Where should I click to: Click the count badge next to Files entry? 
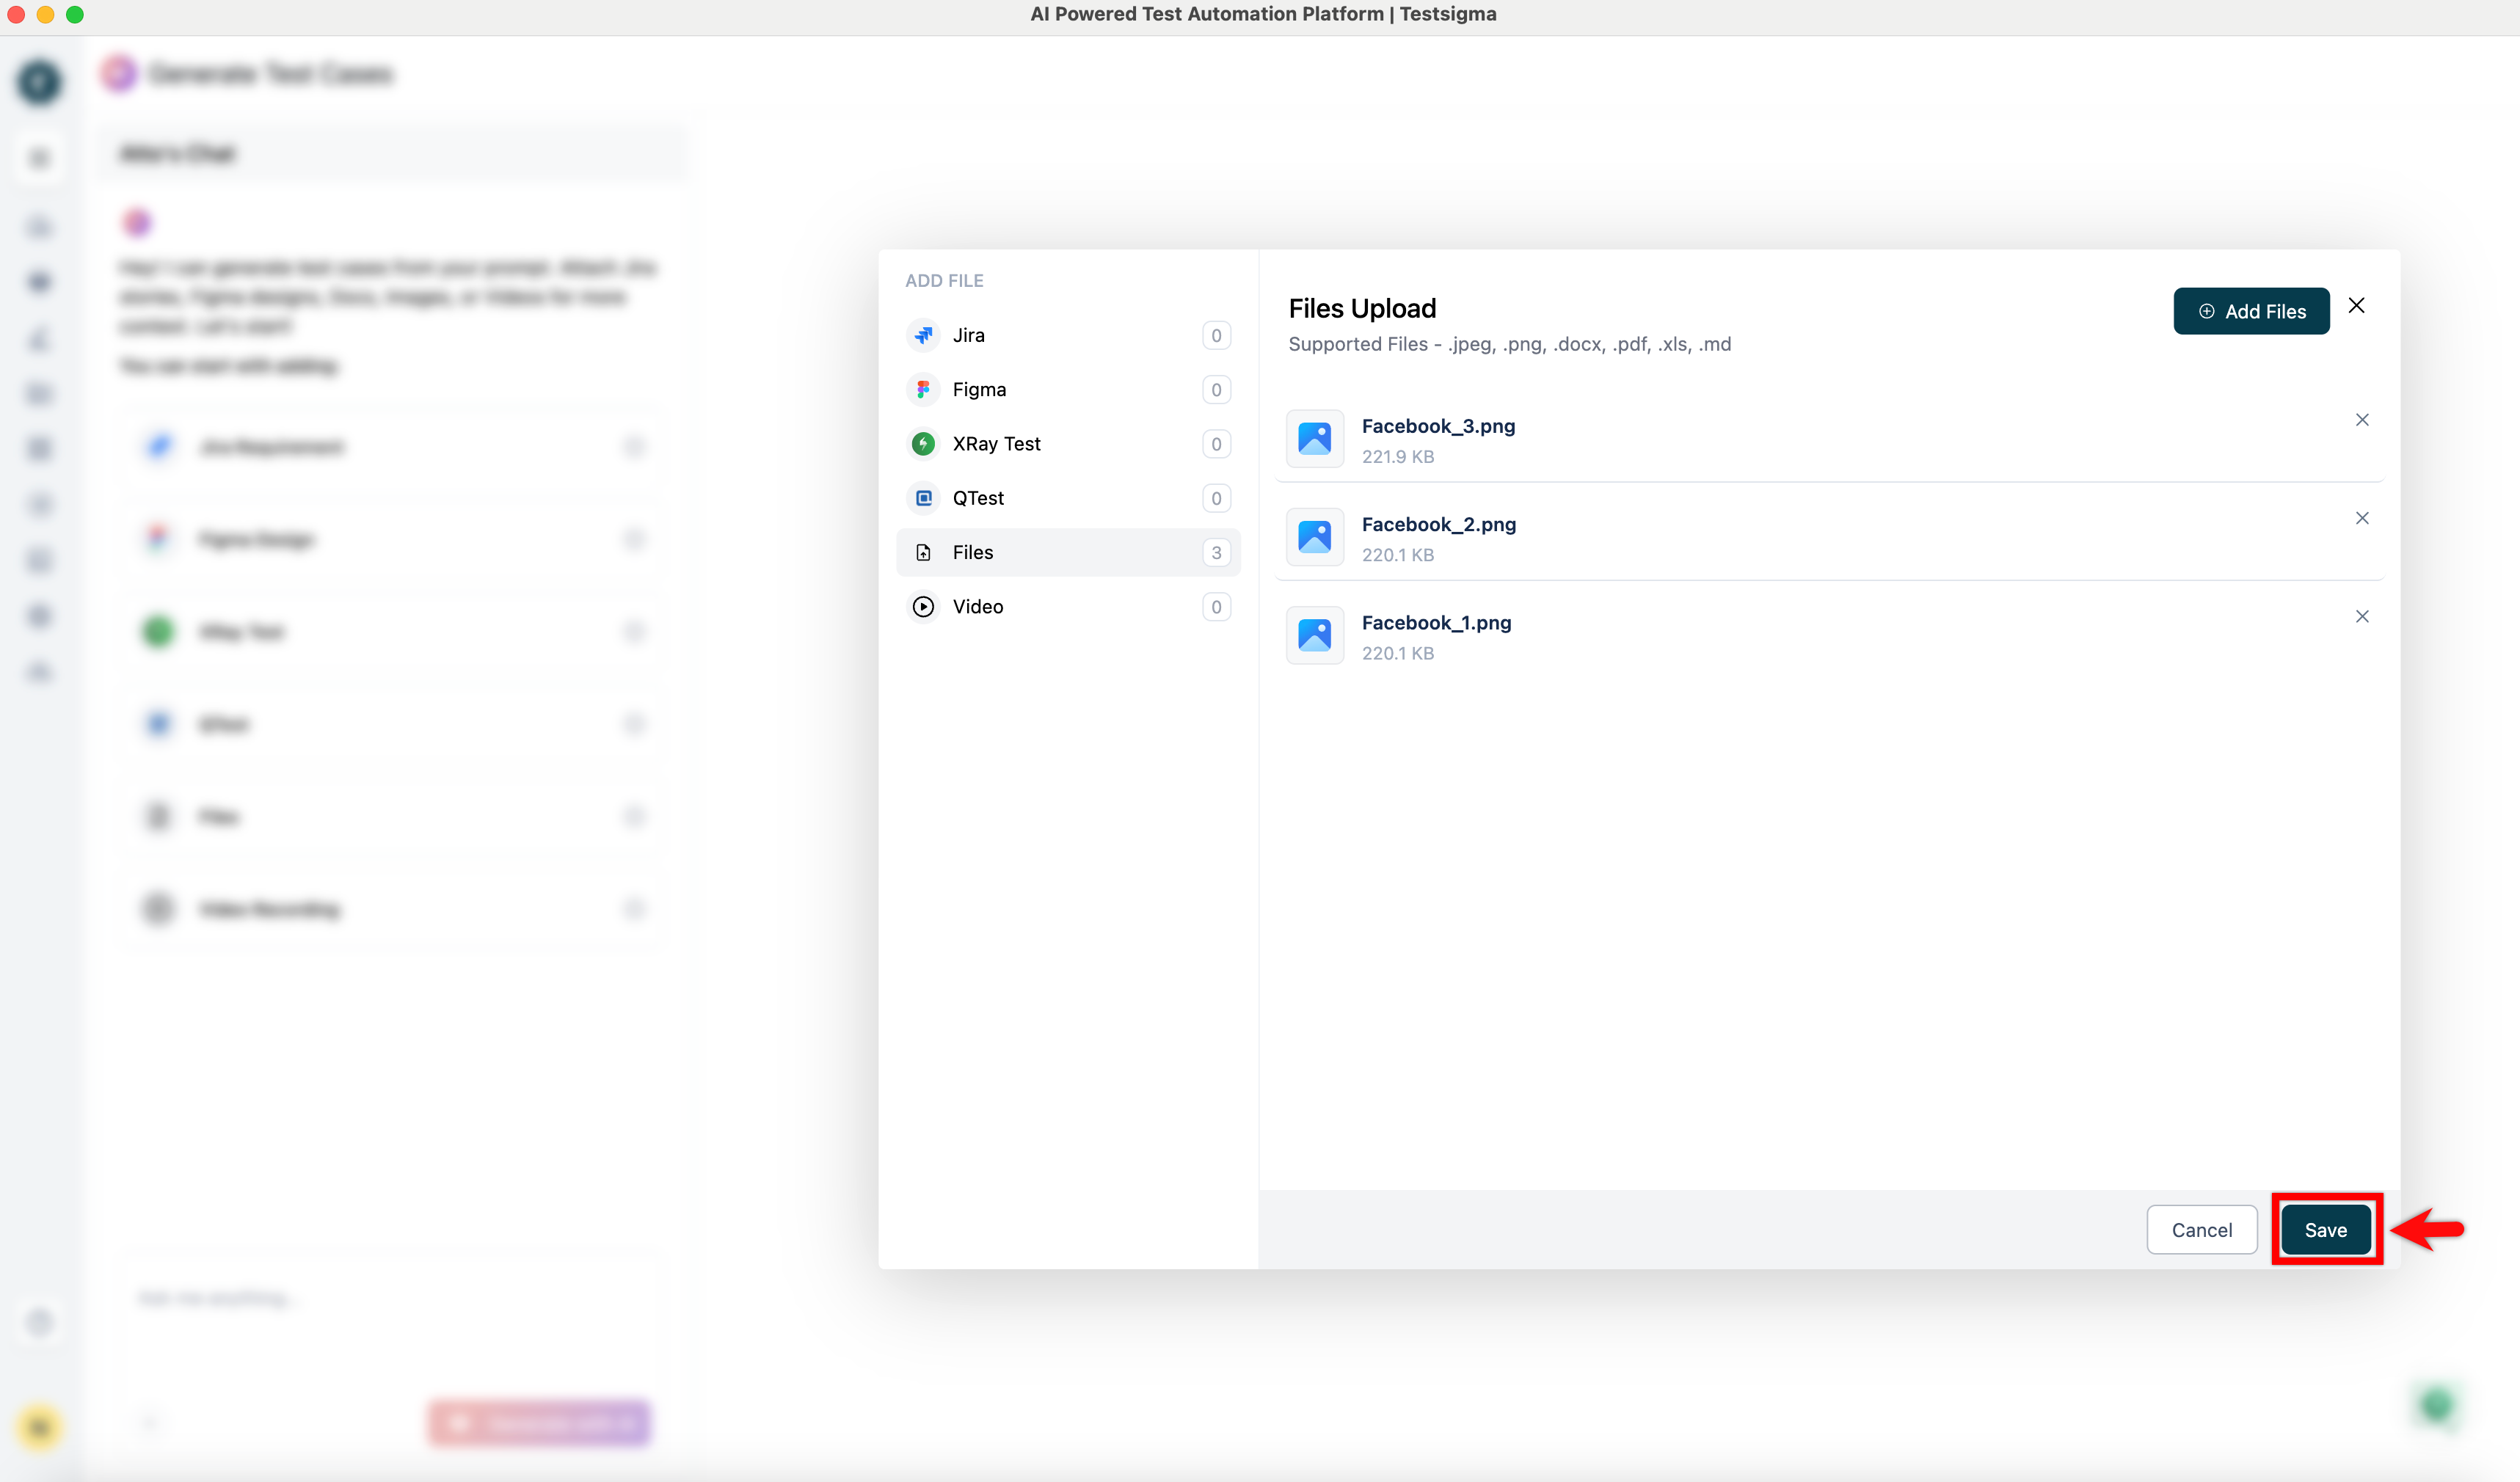pyautogui.click(x=1216, y=551)
